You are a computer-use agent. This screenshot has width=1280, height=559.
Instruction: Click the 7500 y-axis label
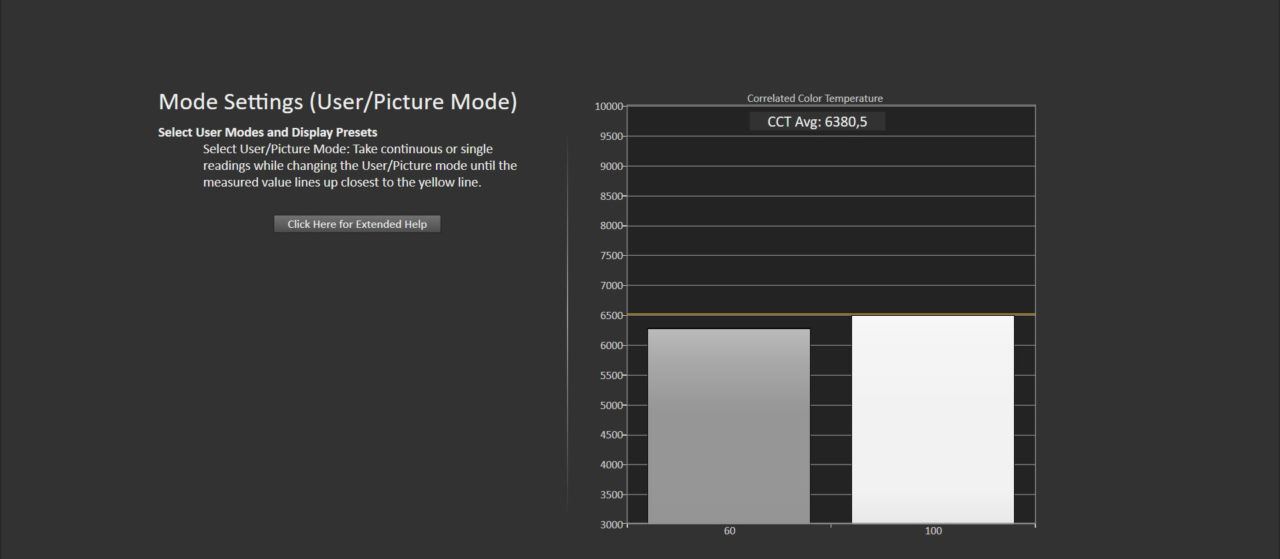coord(610,256)
